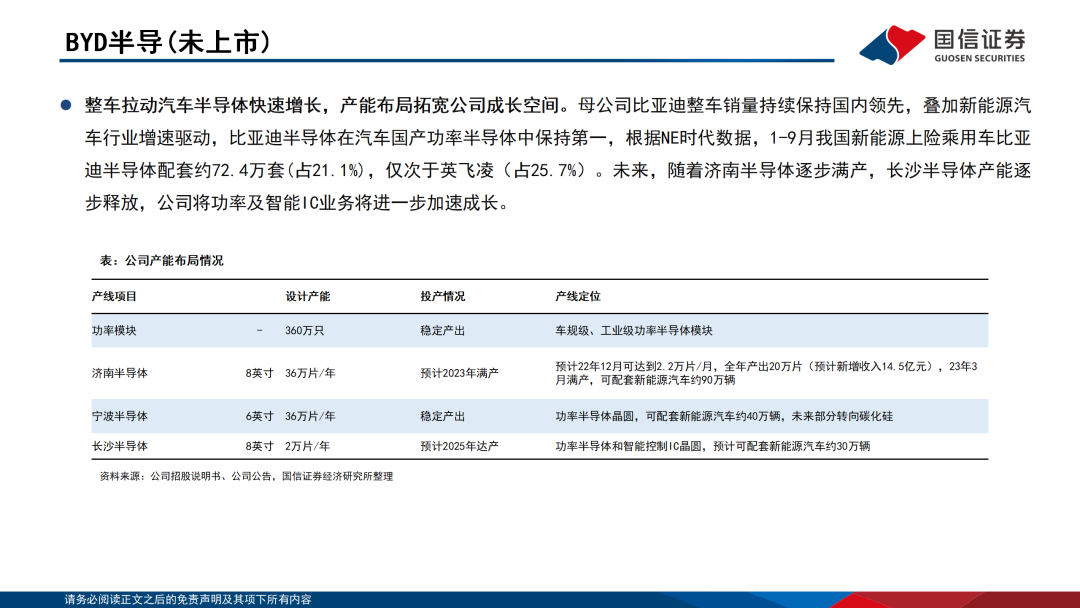Click the cell '6英寸'

coord(260,417)
